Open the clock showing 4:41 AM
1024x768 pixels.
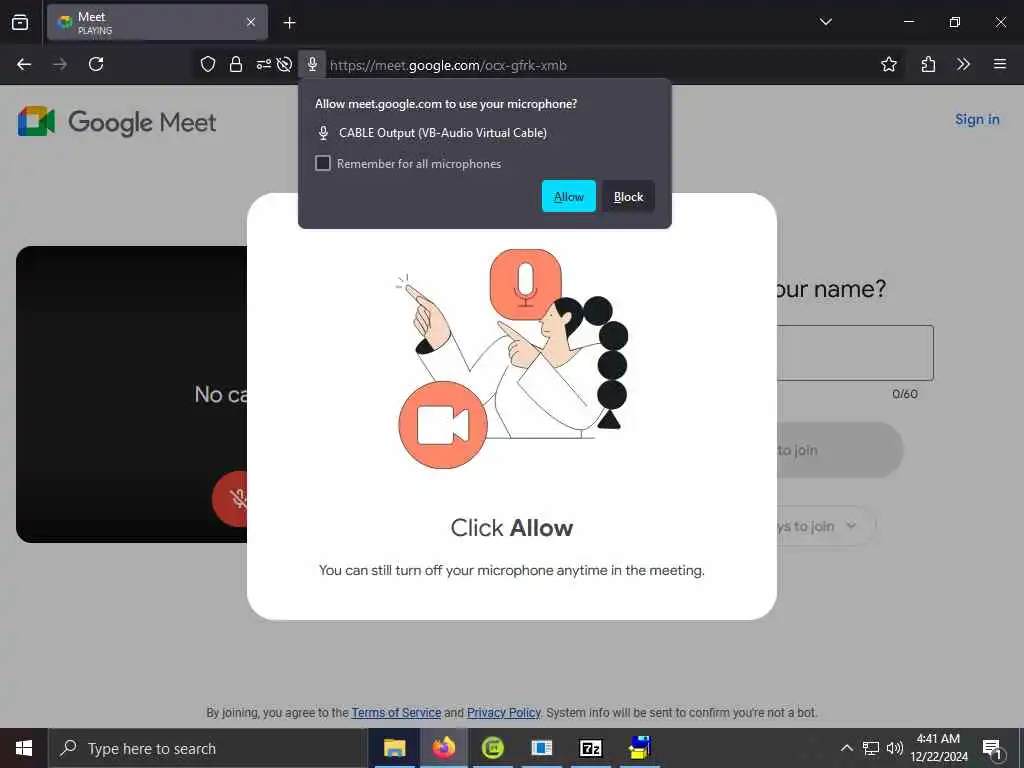point(938,748)
